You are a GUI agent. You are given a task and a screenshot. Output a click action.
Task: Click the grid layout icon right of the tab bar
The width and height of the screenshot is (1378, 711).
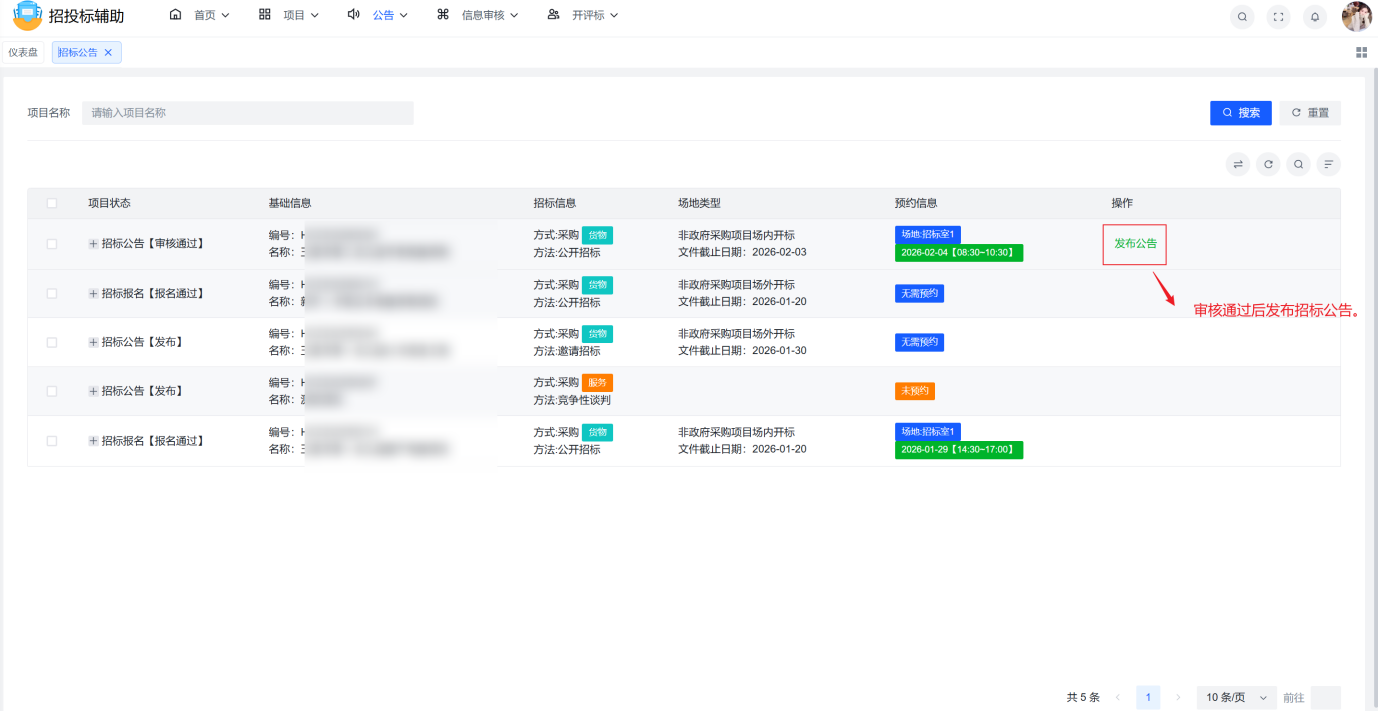pos(1361,51)
